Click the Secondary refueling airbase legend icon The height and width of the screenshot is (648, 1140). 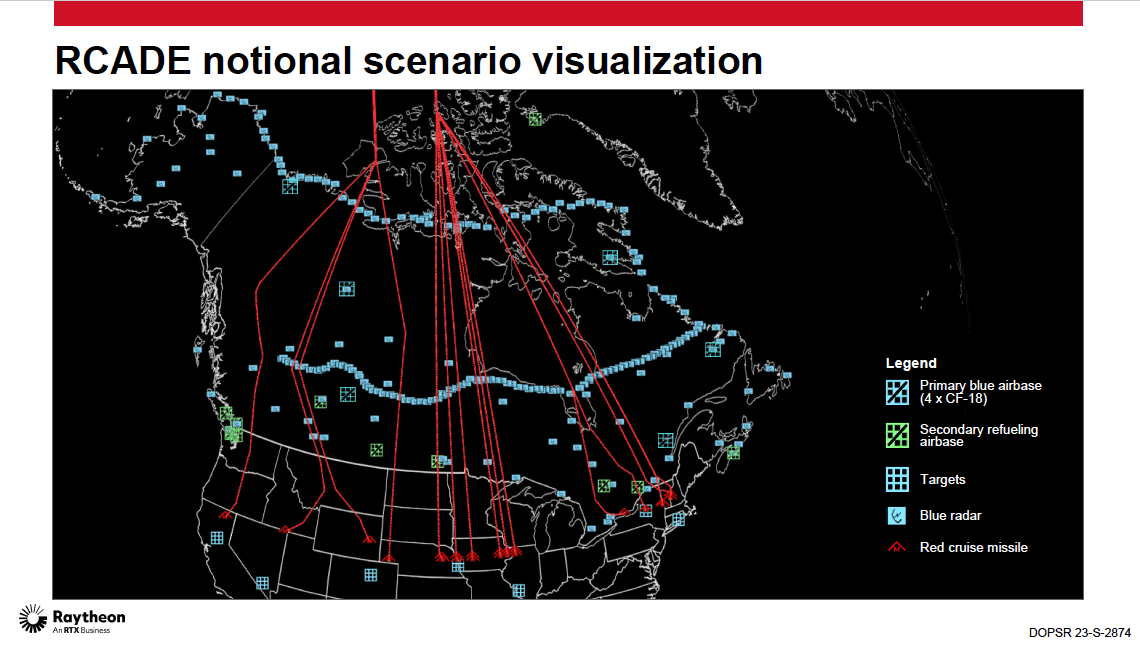click(897, 435)
